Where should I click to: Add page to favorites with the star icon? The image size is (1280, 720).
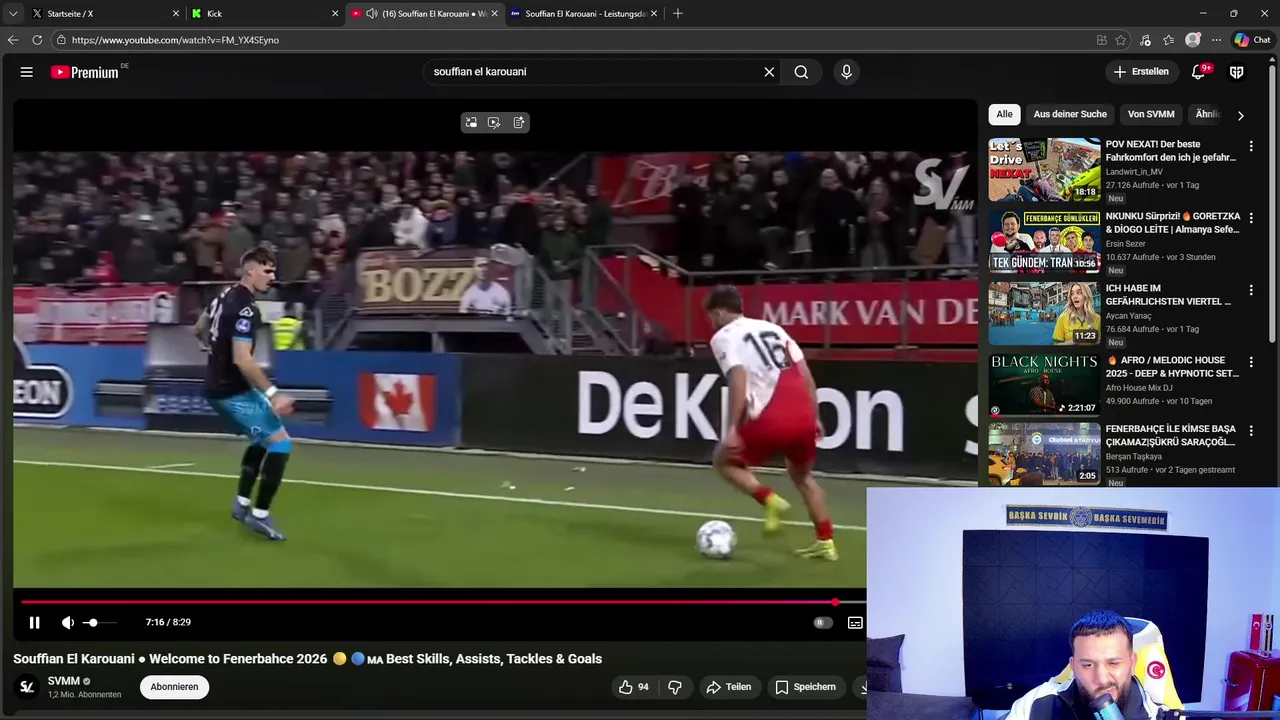point(1121,40)
